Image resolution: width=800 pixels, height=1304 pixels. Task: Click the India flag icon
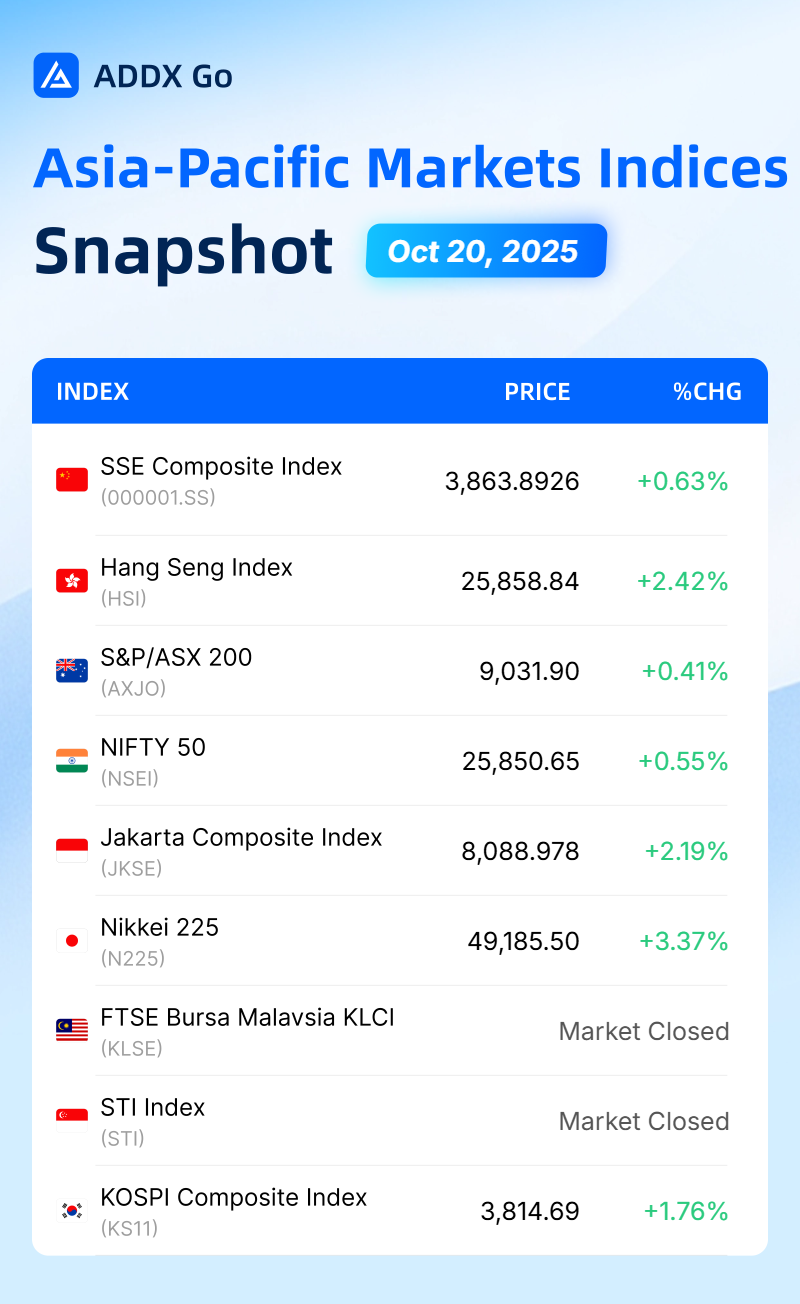pyautogui.click(x=72, y=761)
